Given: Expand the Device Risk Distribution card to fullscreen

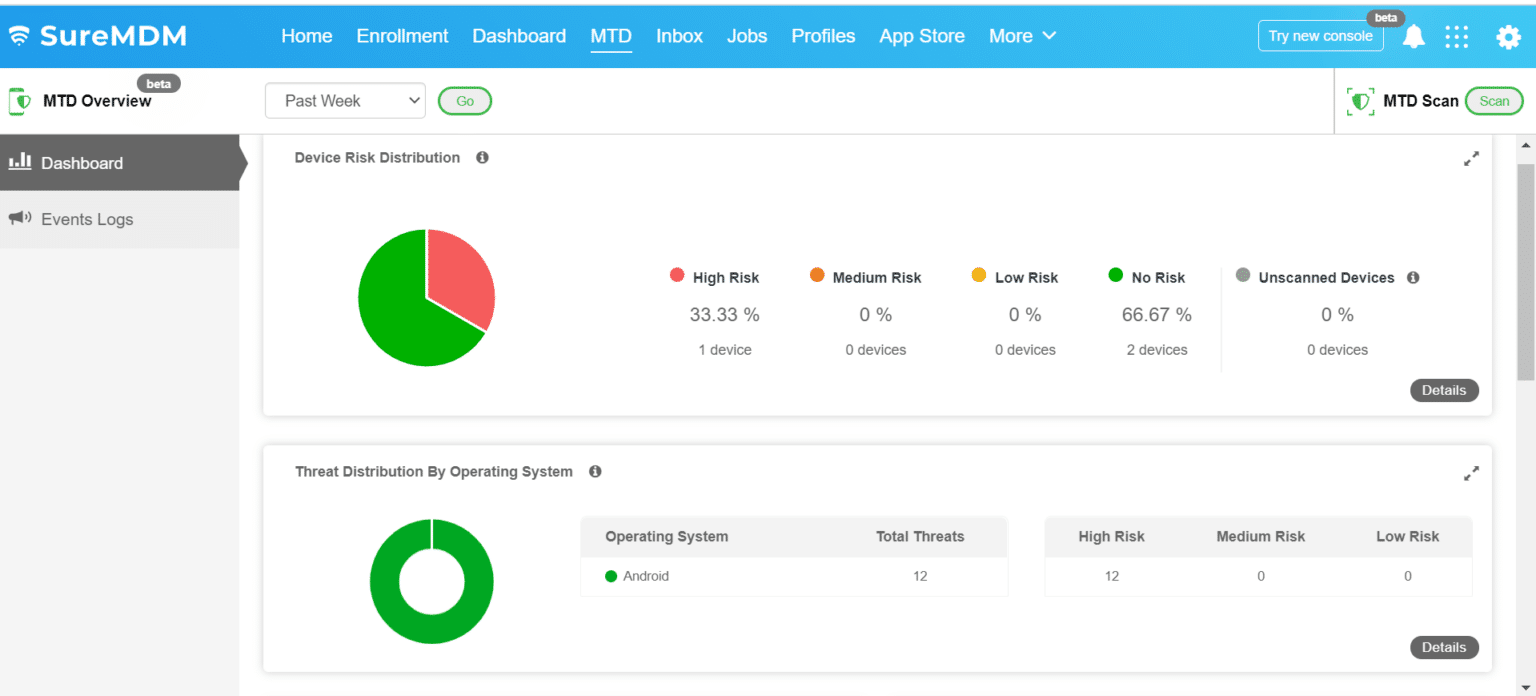Looking at the screenshot, I should coord(1471,158).
